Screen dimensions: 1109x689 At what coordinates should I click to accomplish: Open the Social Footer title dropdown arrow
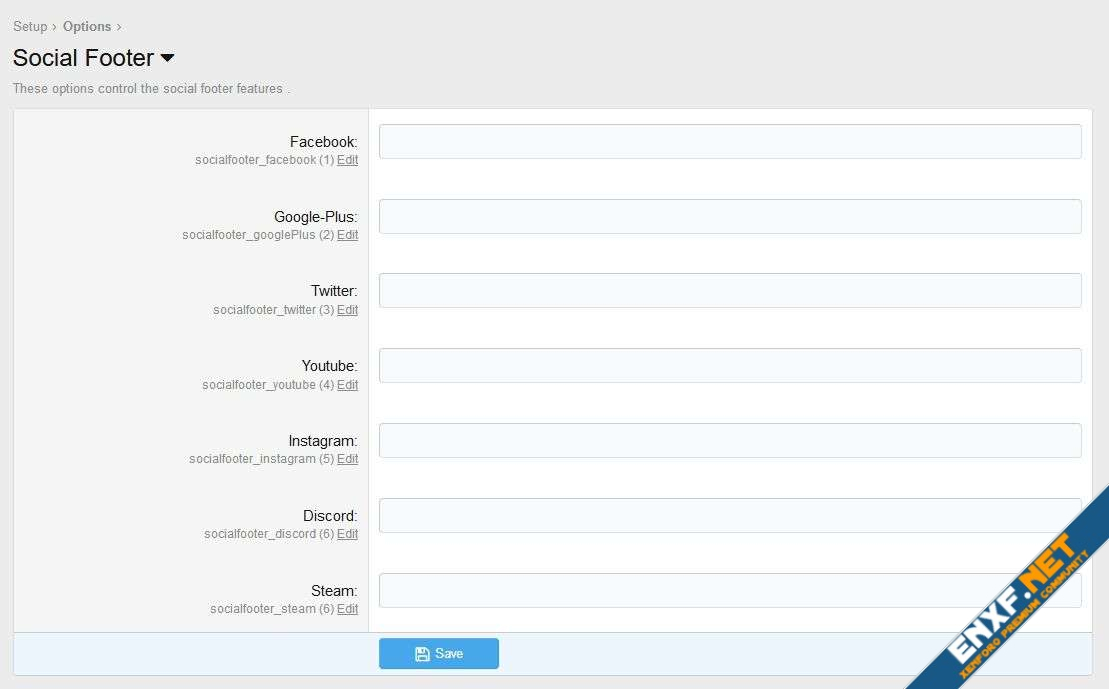point(167,58)
